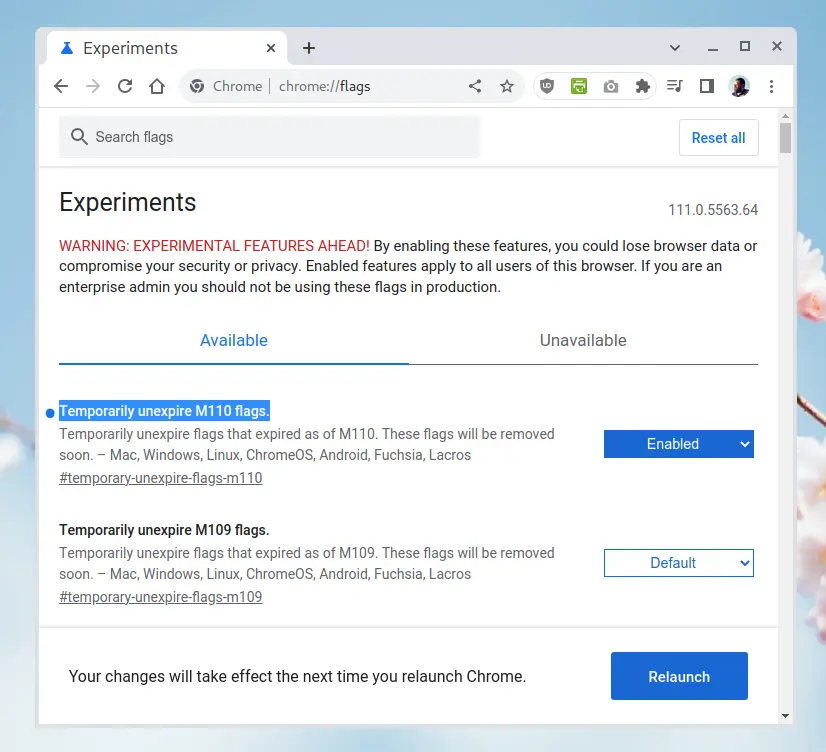This screenshot has height=752, width=826.
Task: Click the page vertical scrollbar thumb
Action: (785, 138)
